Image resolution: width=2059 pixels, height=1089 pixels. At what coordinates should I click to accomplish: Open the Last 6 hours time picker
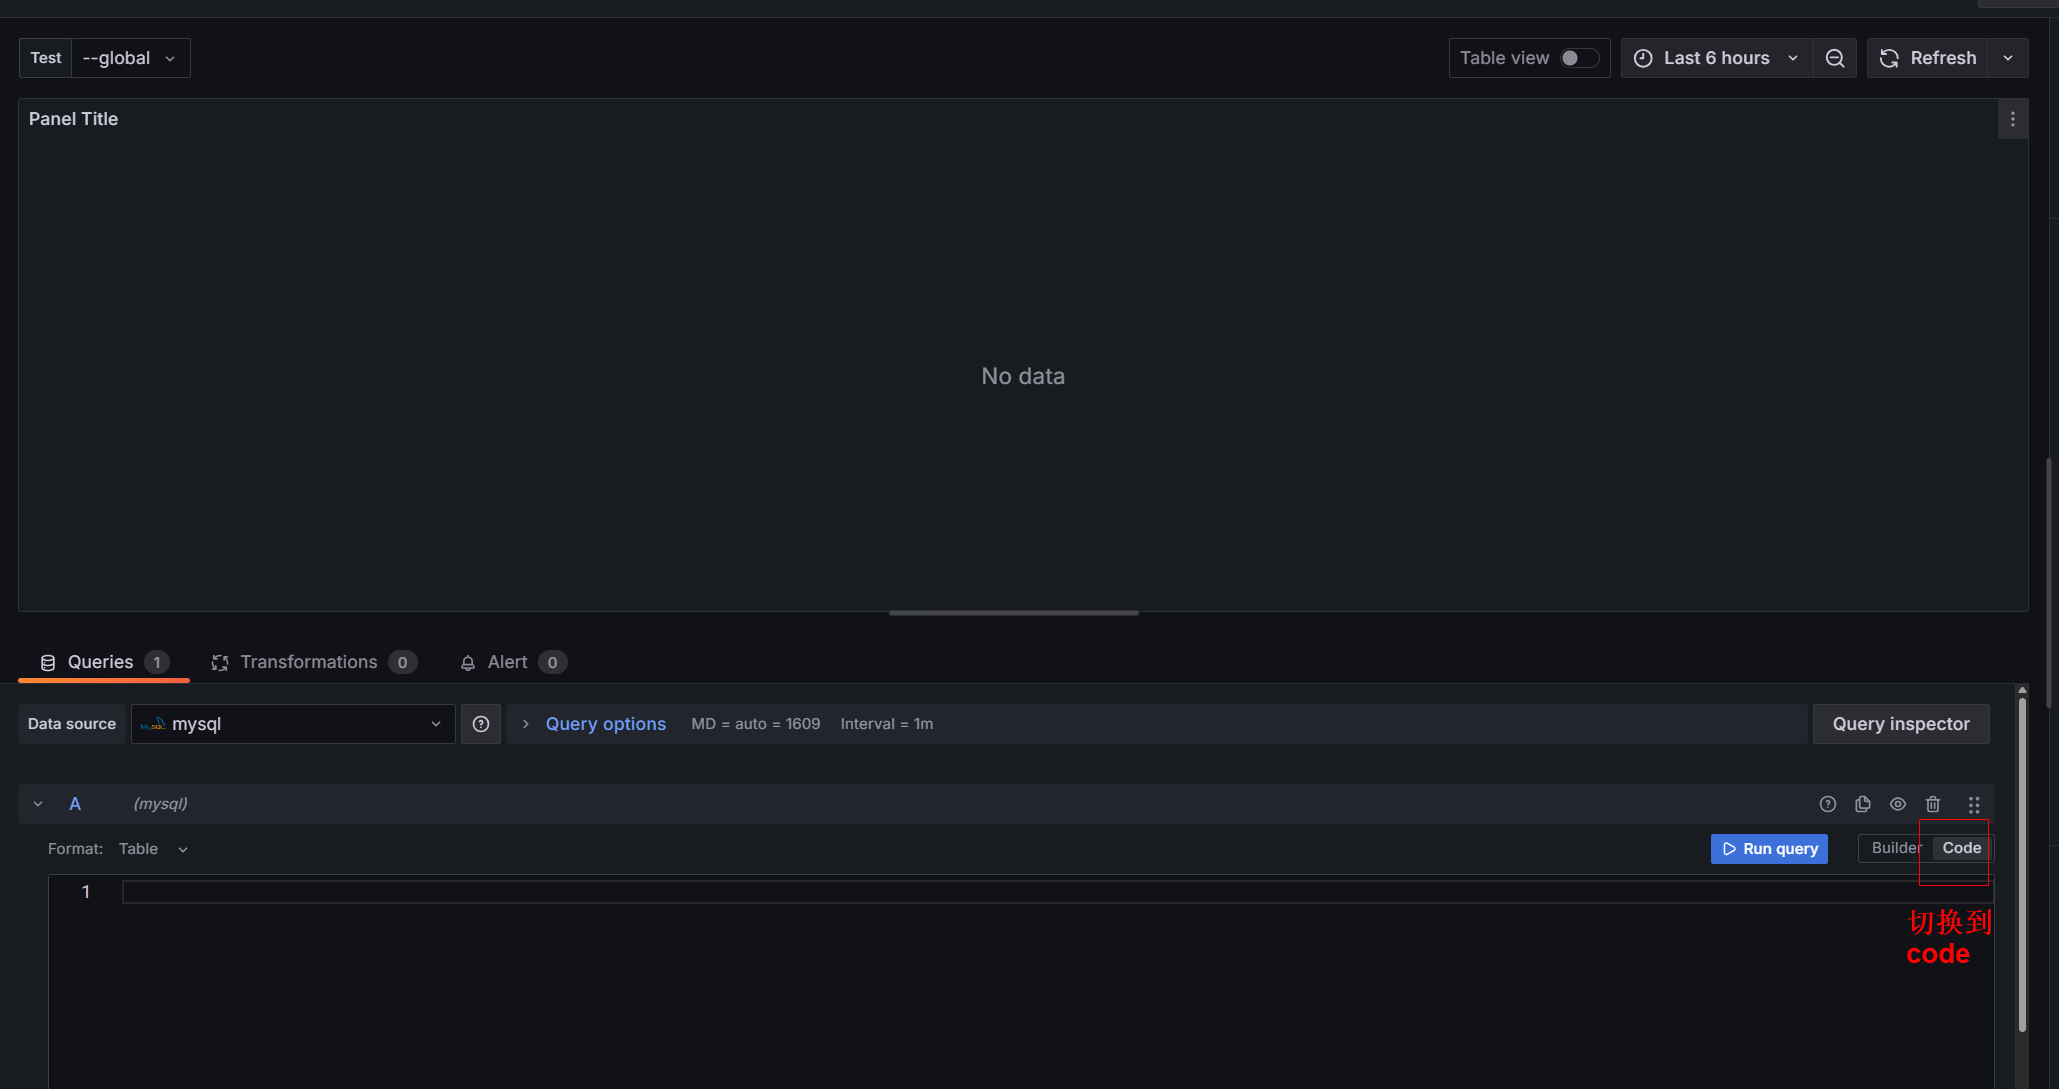(1716, 58)
